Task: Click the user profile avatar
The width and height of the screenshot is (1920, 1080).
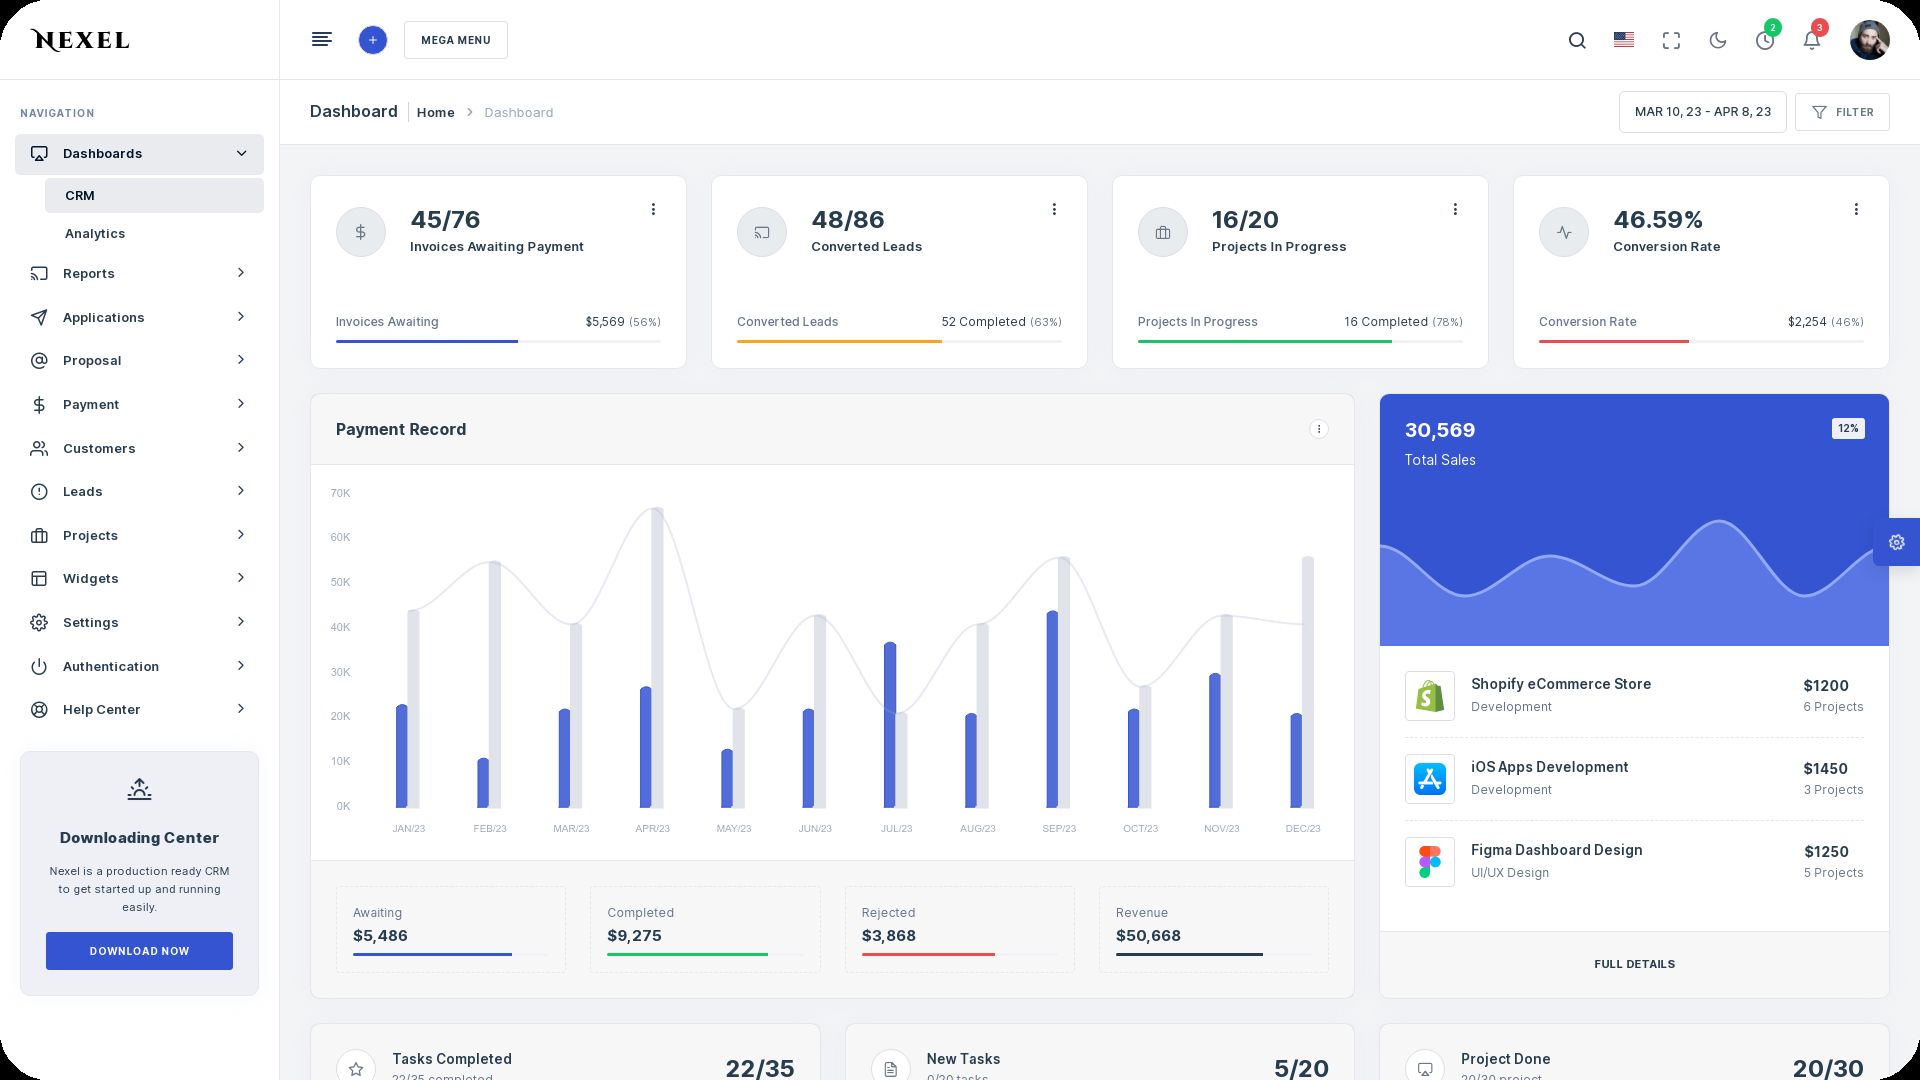Action: [x=1869, y=40]
